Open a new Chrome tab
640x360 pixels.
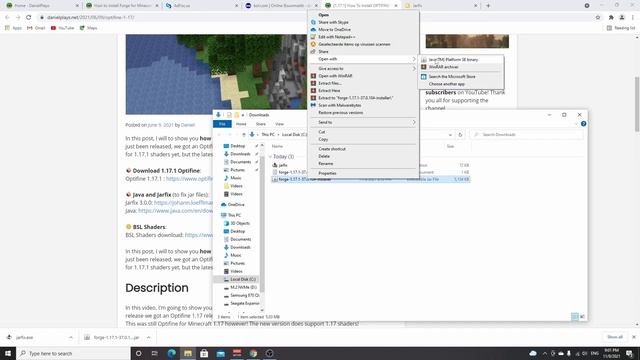click(x=488, y=6)
